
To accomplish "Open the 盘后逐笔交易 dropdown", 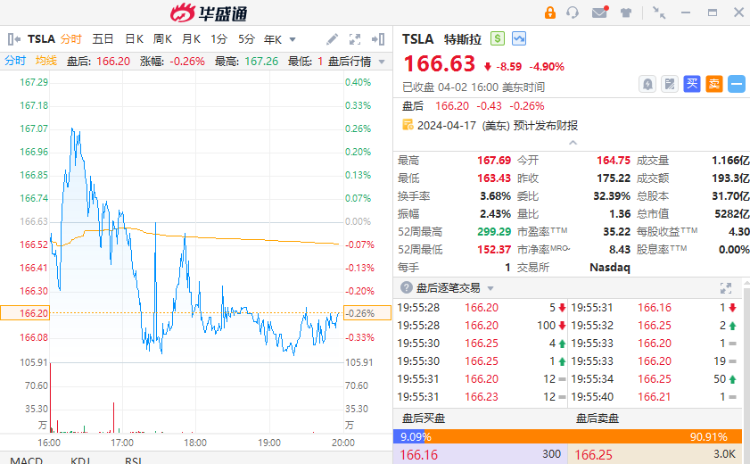I will pyautogui.click(x=490, y=288).
